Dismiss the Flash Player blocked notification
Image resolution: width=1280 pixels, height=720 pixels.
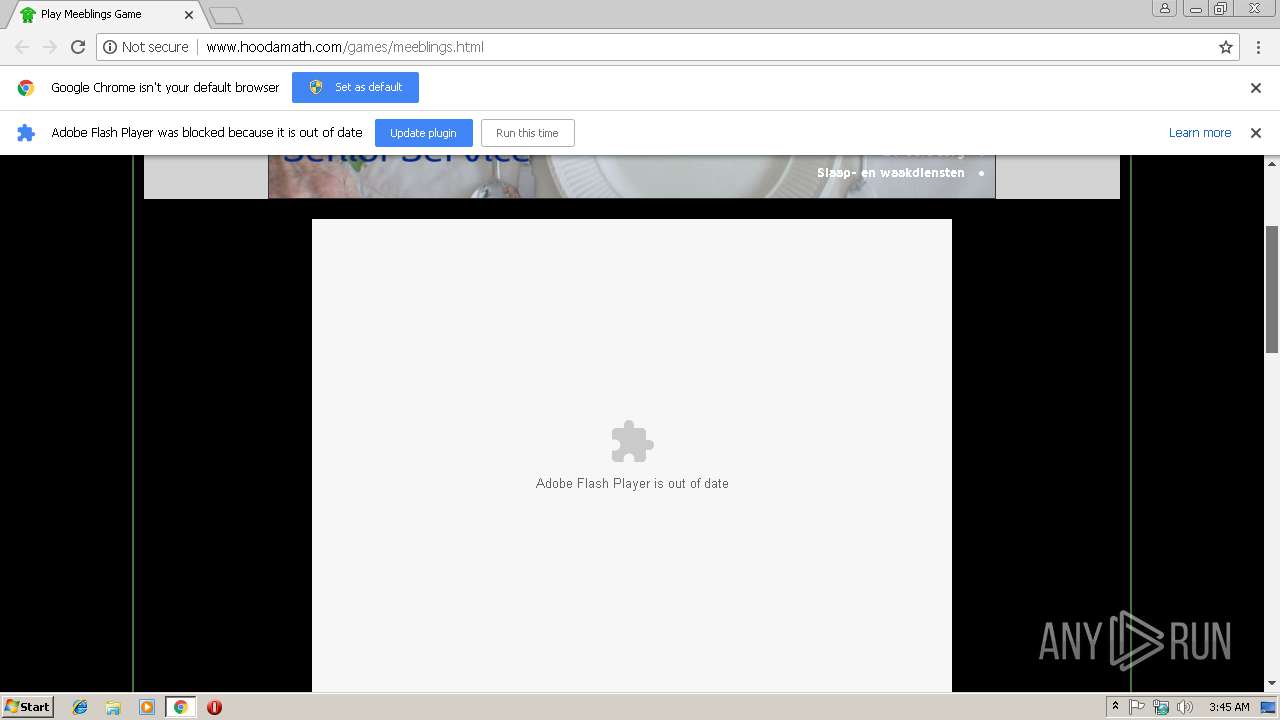pyautogui.click(x=1256, y=133)
